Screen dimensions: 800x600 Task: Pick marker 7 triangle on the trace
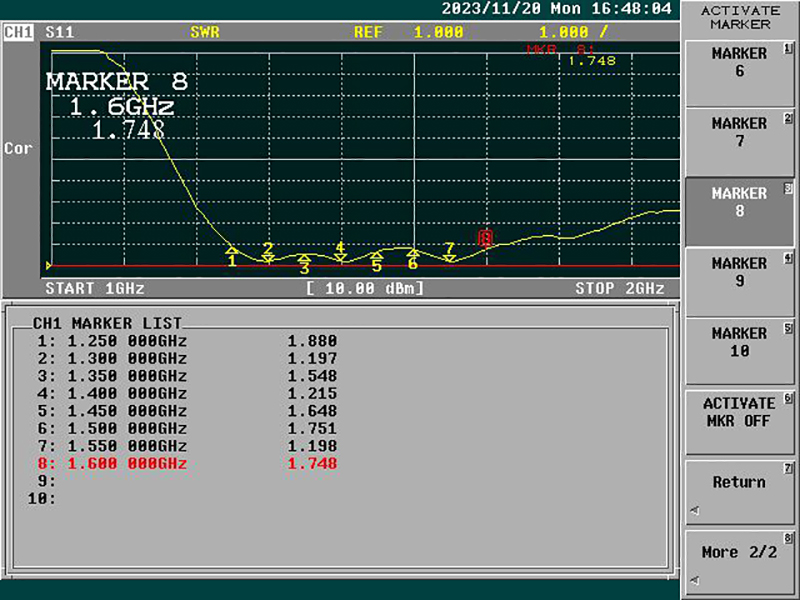click(449, 259)
